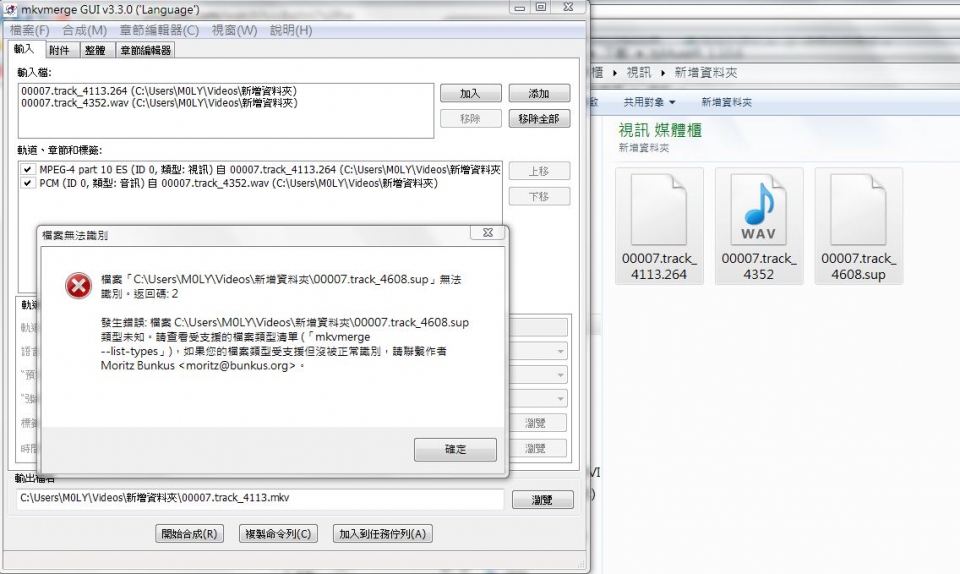960x574 pixels.
Task: Click the lower greyed 瀏覽 button behind dialog
Action: tap(536, 449)
